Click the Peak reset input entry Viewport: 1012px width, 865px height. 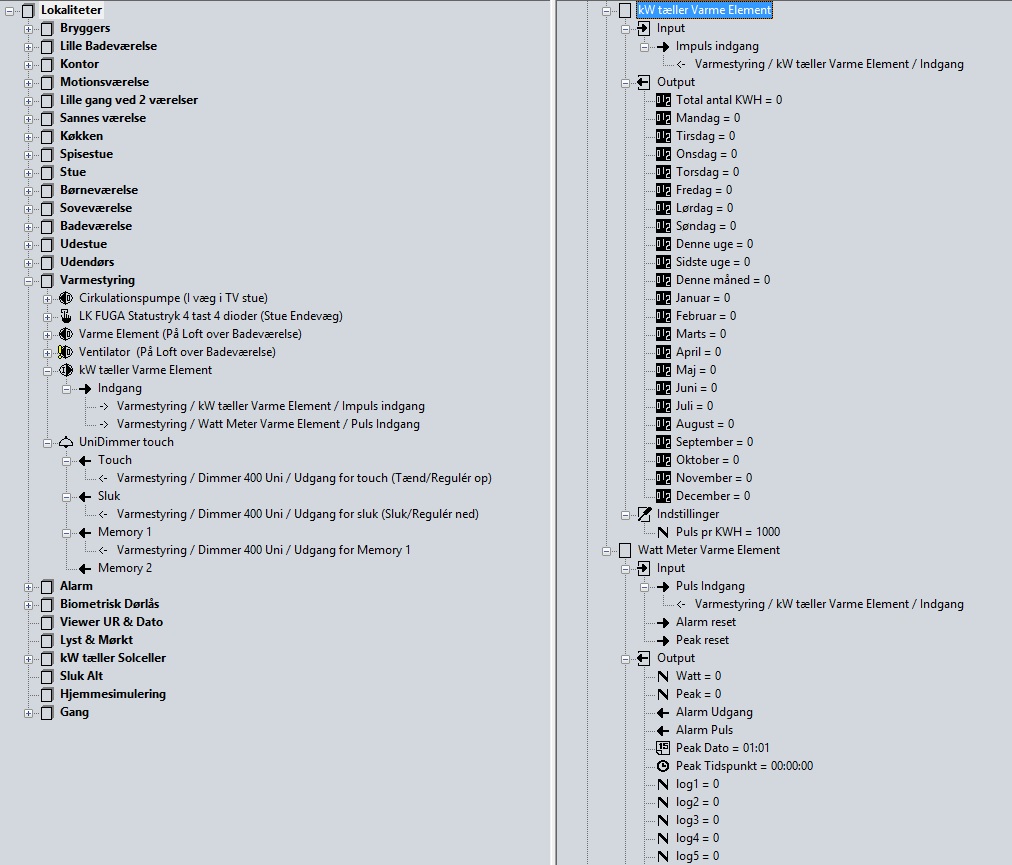[702, 640]
